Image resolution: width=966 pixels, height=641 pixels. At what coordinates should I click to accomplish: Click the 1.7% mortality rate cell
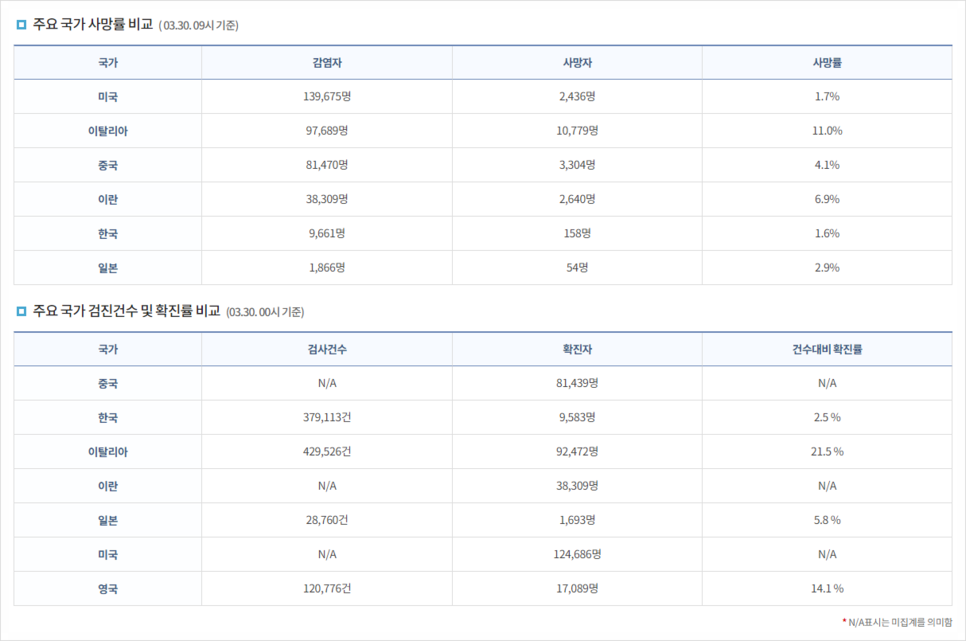[x=827, y=97]
